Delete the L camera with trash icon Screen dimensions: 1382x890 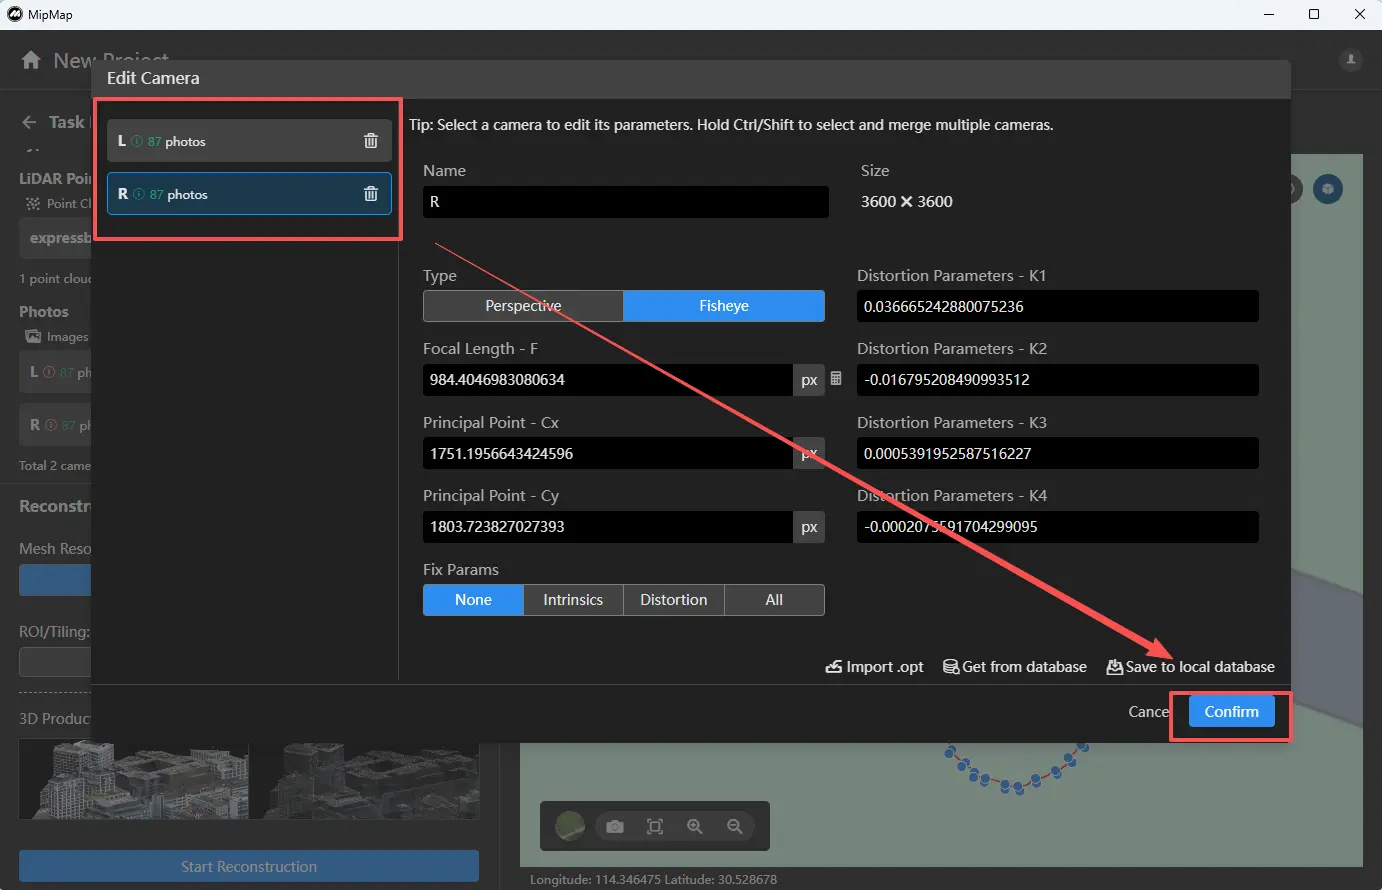371,141
